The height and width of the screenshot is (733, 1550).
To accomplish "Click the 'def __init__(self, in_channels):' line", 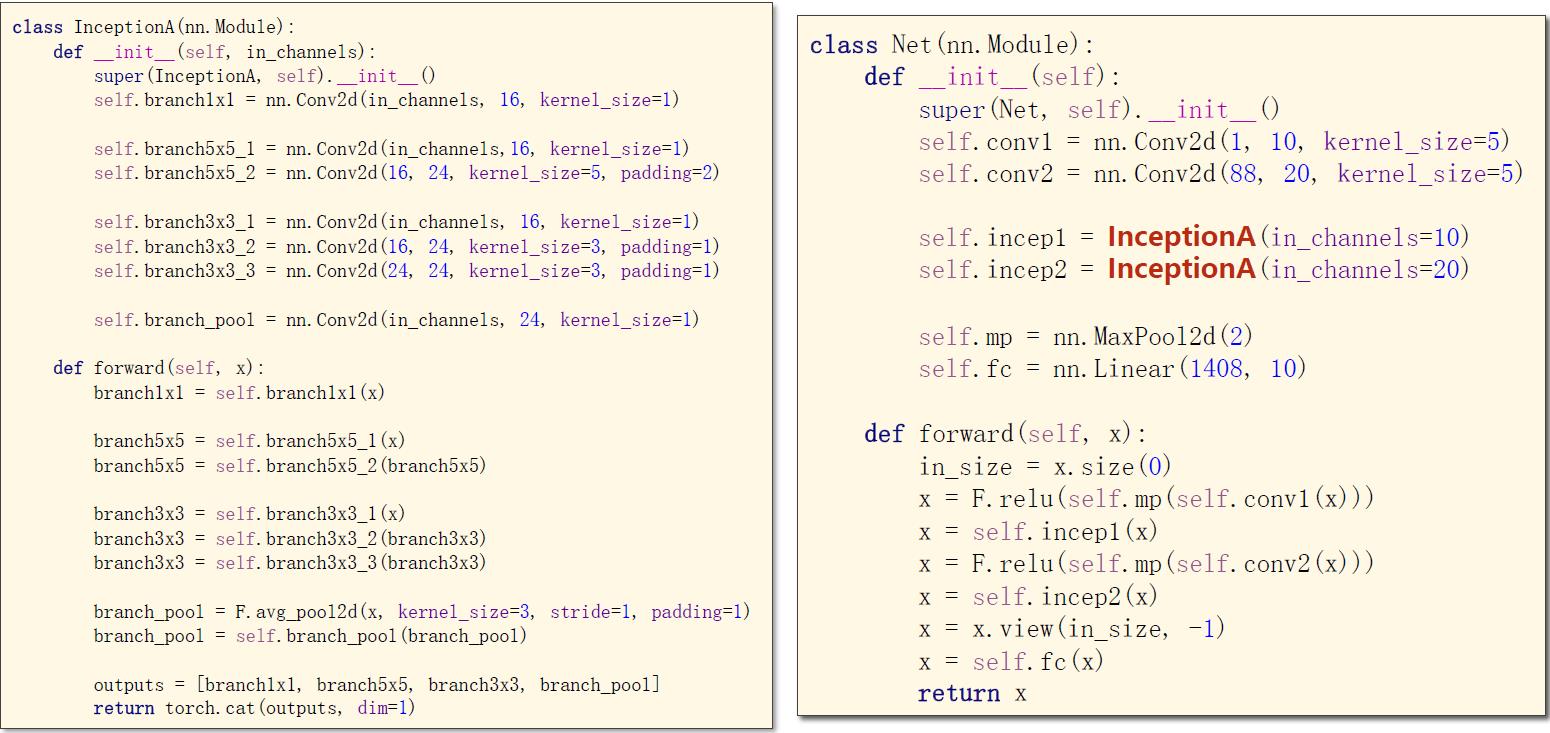I will [216, 52].
